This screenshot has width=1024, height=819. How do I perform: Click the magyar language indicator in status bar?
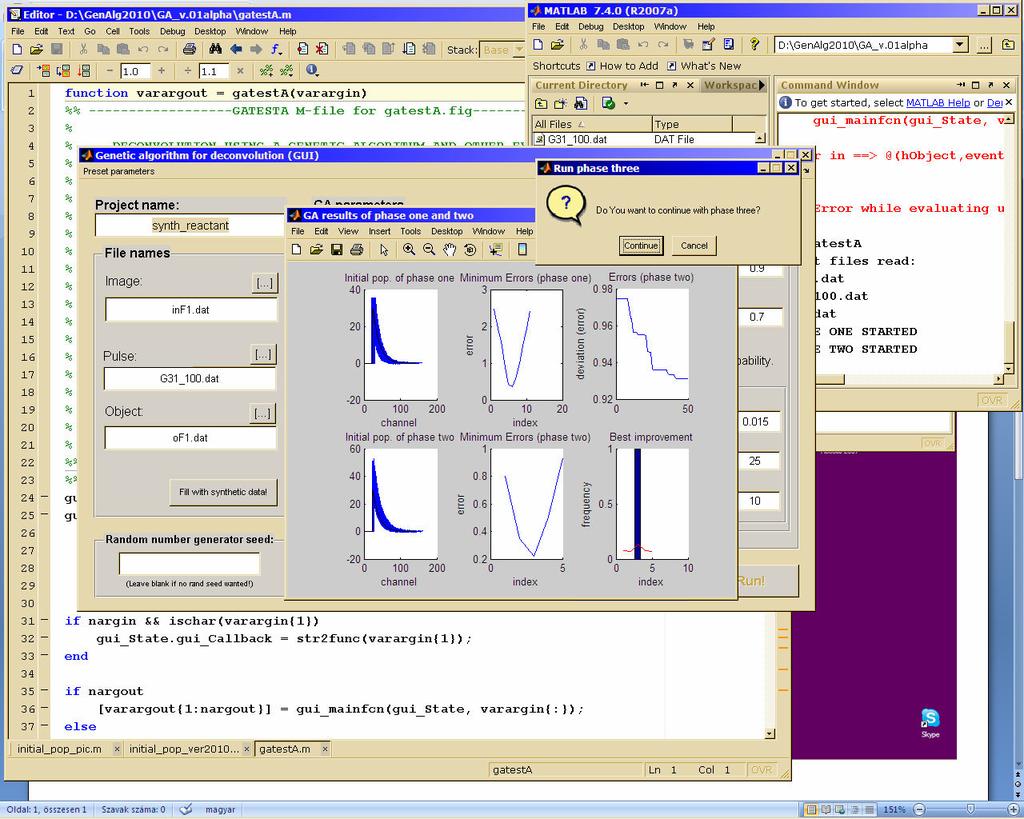pos(220,809)
